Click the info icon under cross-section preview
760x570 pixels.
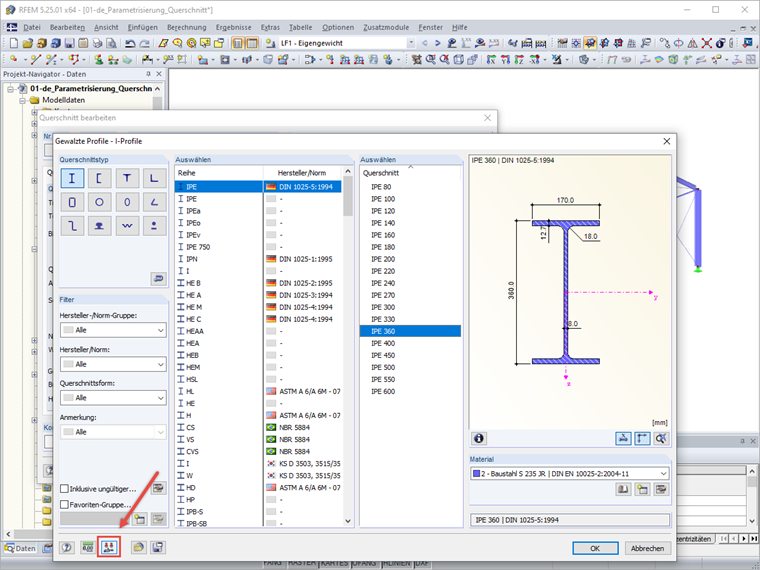click(479, 439)
